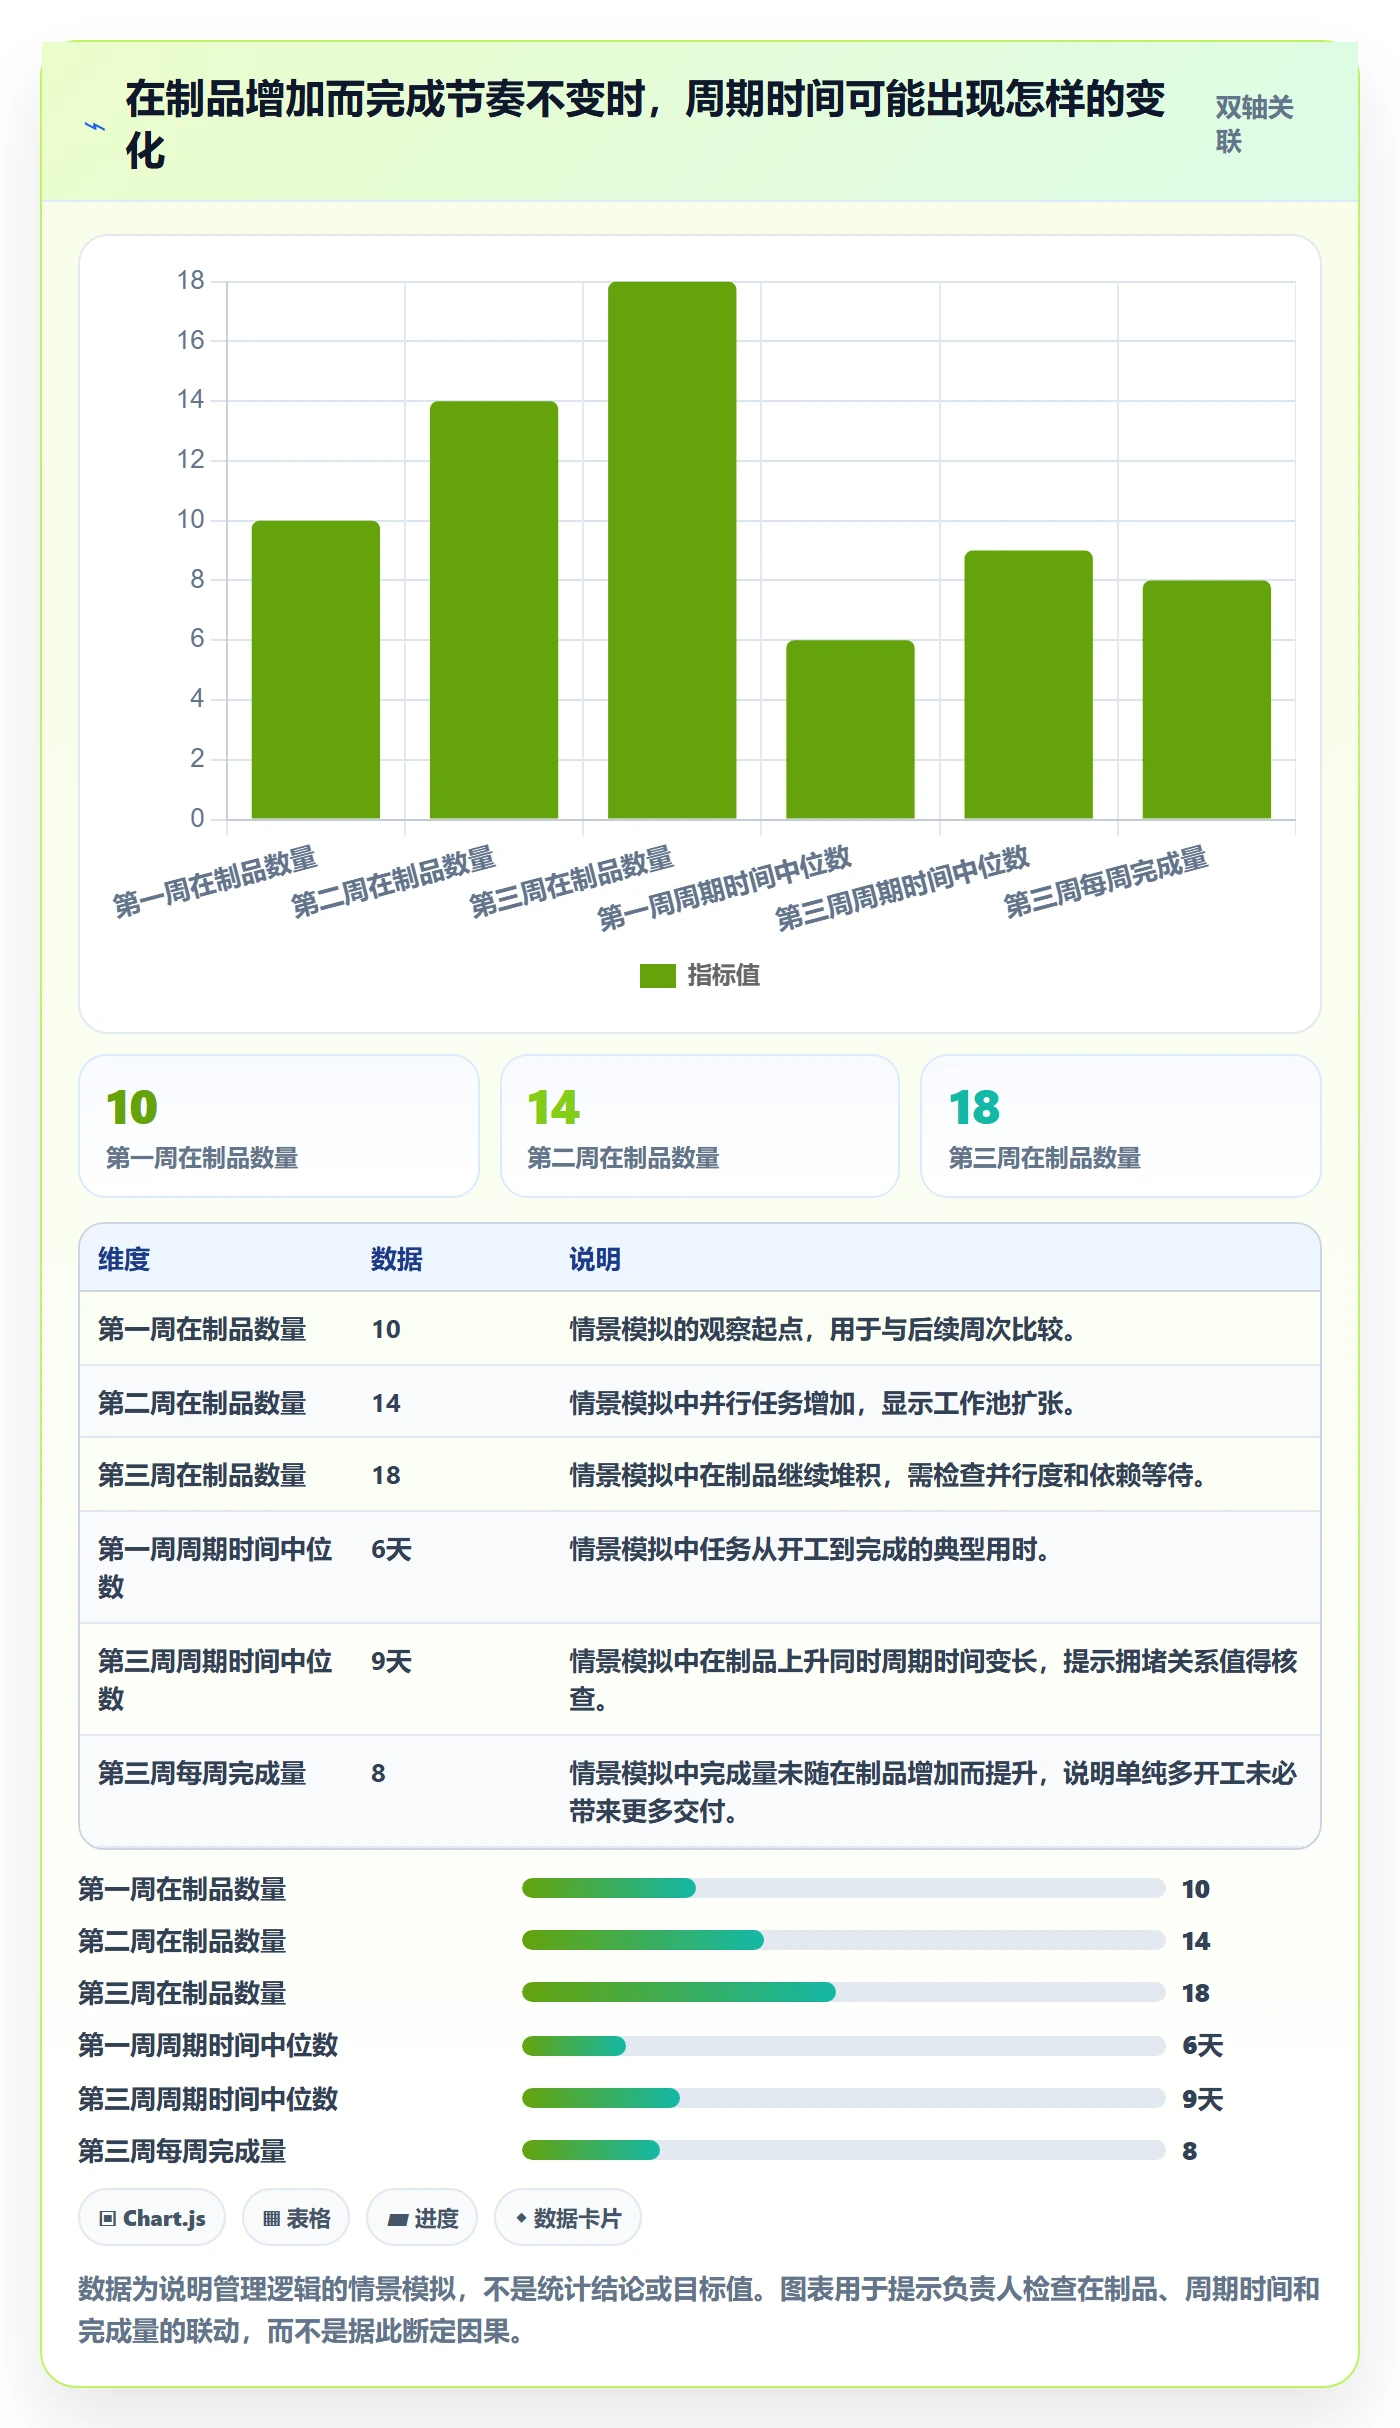The image size is (1400, 2428).
Task: Select the data card showing 18
Action: point(1121,1126)
